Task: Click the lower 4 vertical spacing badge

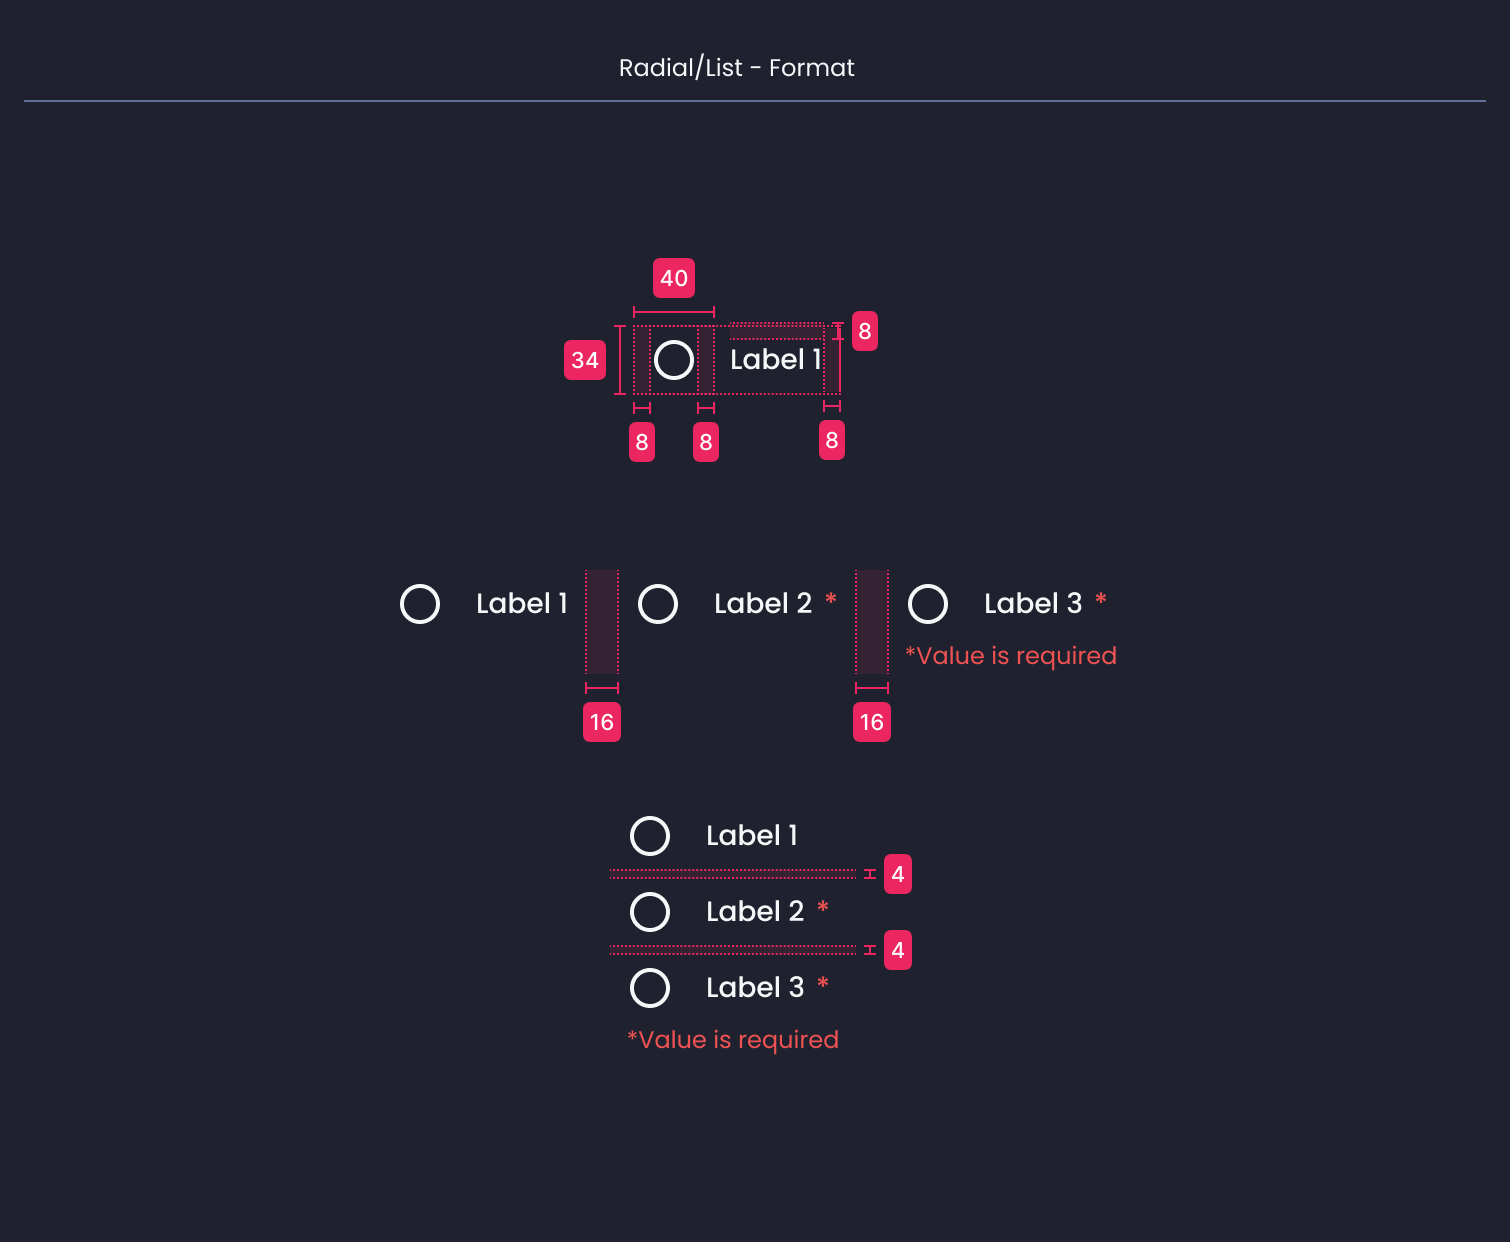Action: click(897, 949)
